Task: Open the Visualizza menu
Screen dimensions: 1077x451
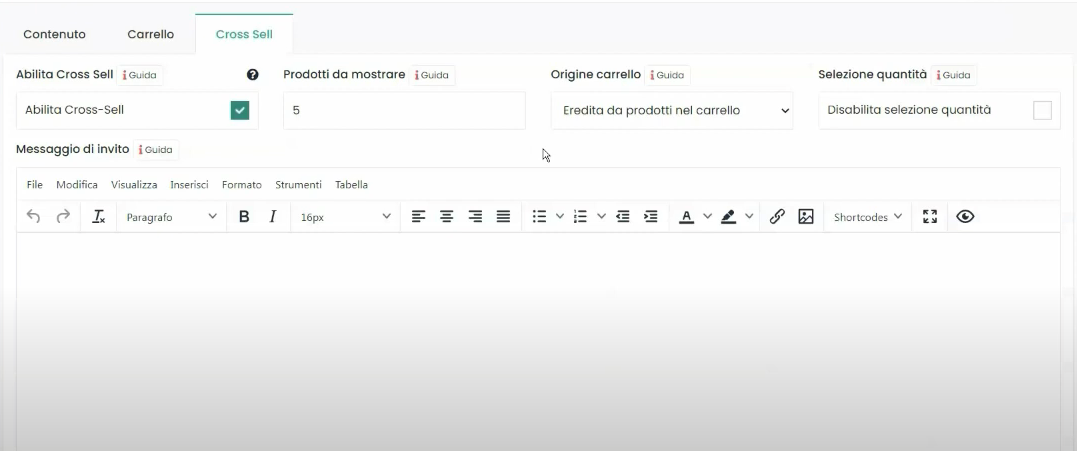Action: (134, 185)
